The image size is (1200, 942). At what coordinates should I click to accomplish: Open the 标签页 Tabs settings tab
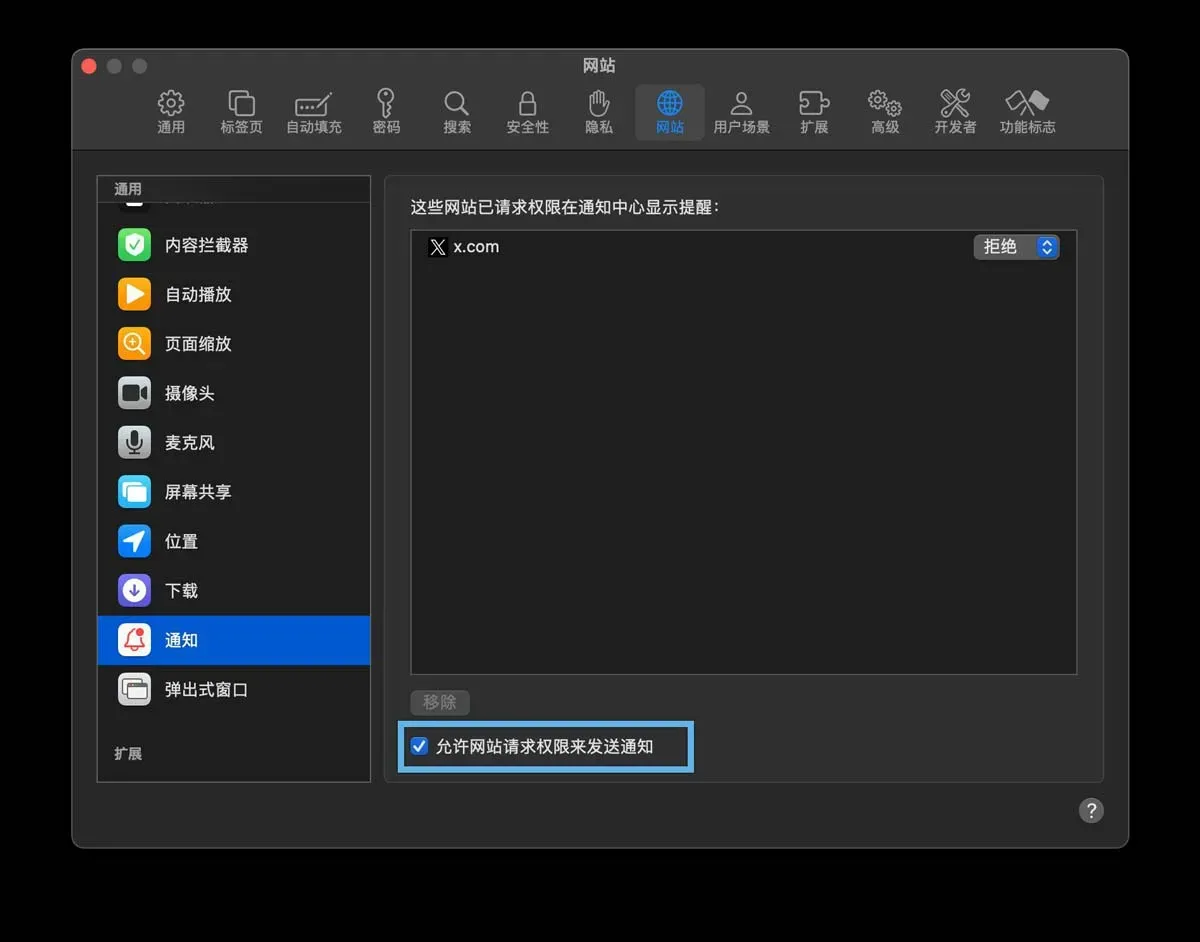241,112
